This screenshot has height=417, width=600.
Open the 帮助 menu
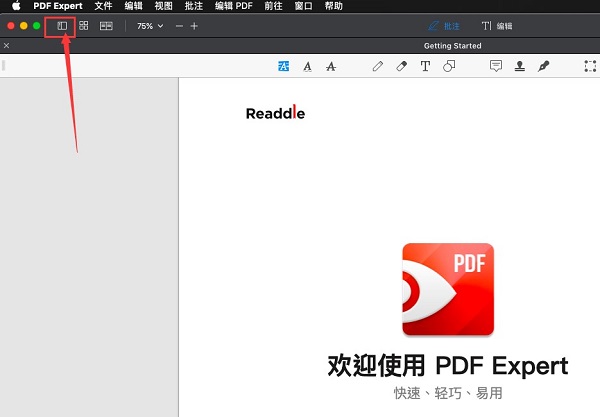[334, 6]
